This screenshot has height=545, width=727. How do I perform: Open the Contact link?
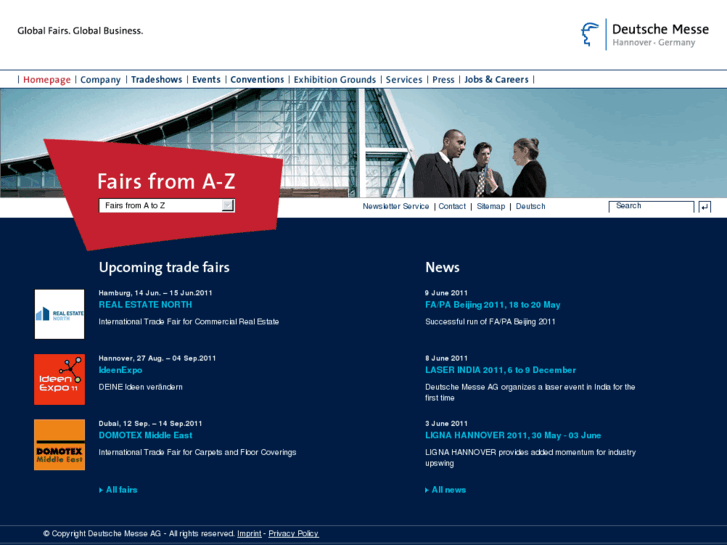(x=452, y=206)
